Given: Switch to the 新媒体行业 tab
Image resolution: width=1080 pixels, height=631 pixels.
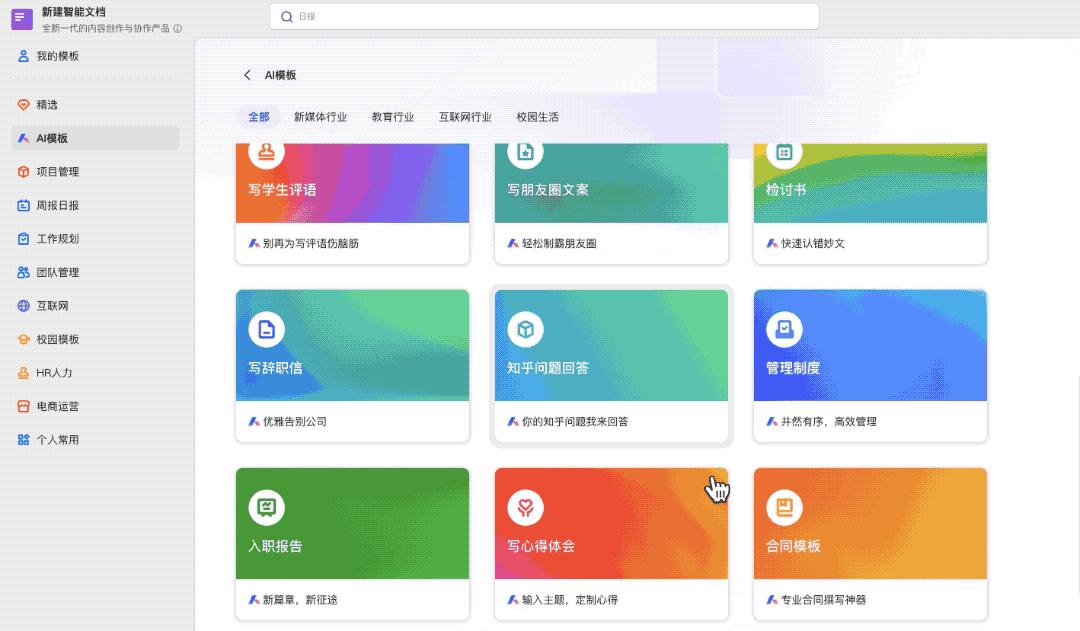Looking at the screenshot, I should click(320, 117).
